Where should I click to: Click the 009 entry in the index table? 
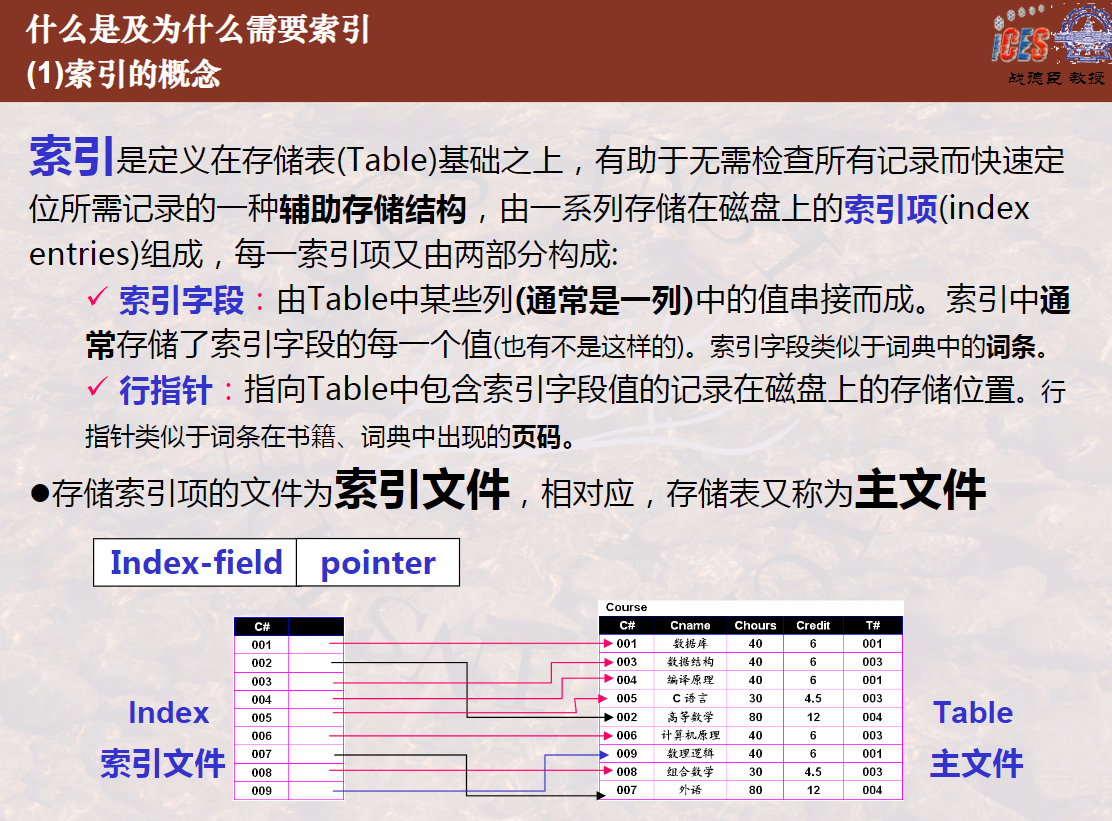click(x=262, y=791)
